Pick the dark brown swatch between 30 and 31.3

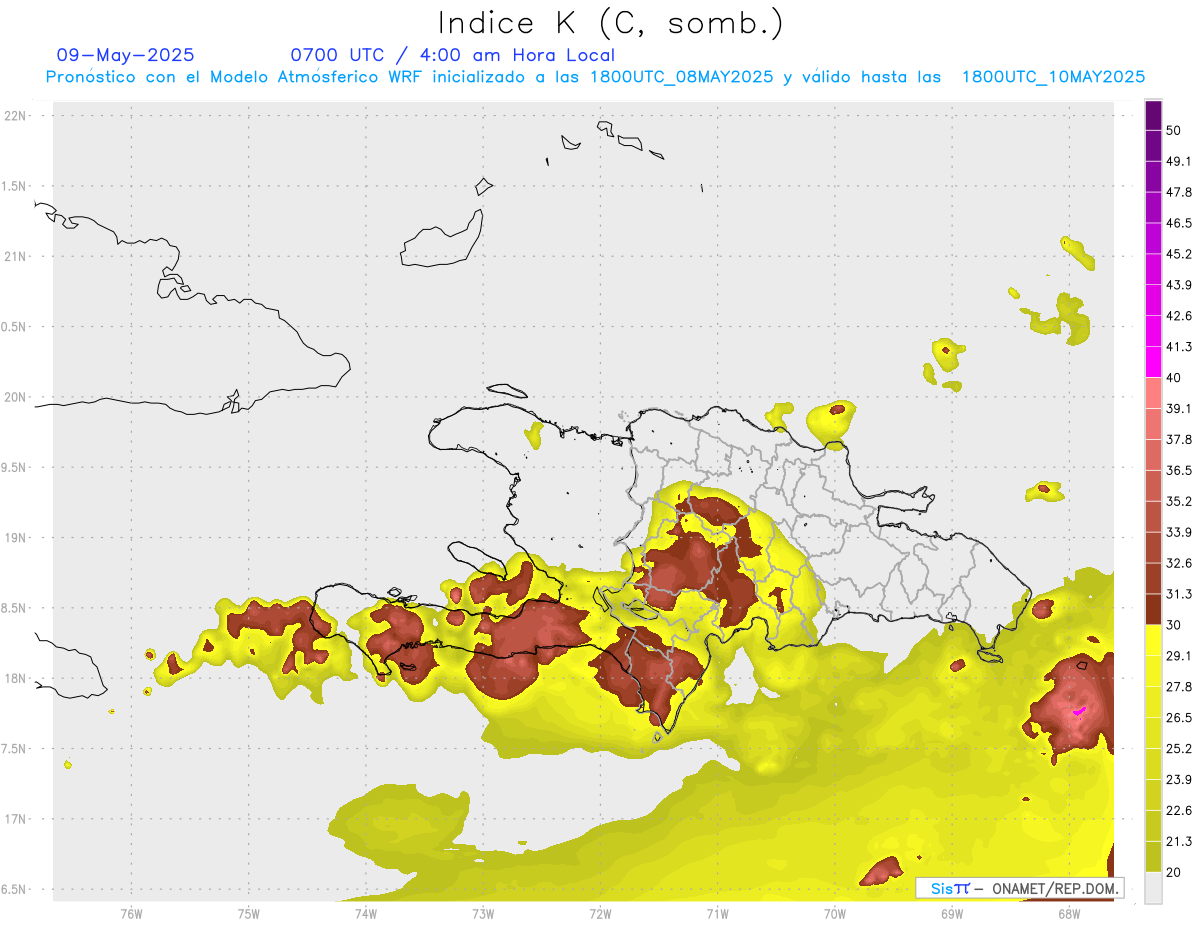[x=1154, y=610]
